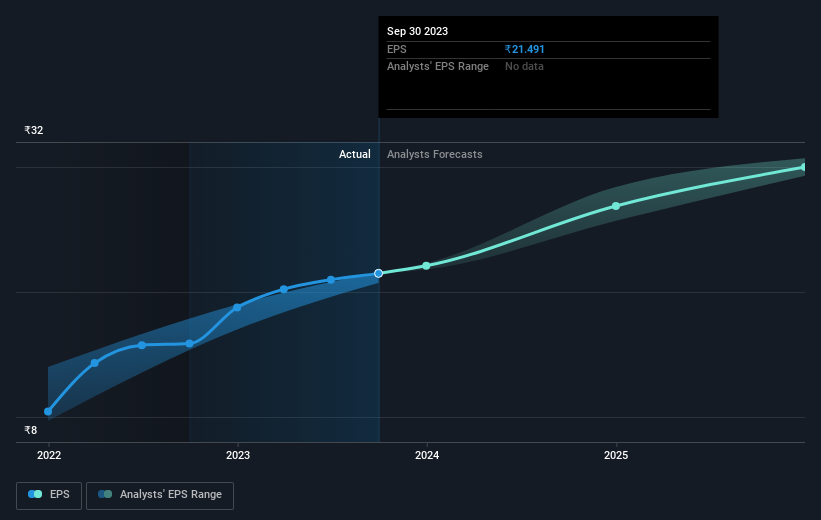
Task: Select the Sep 30 2023 EPS data point
Action: pyautogui.click(x=379, y=273)
